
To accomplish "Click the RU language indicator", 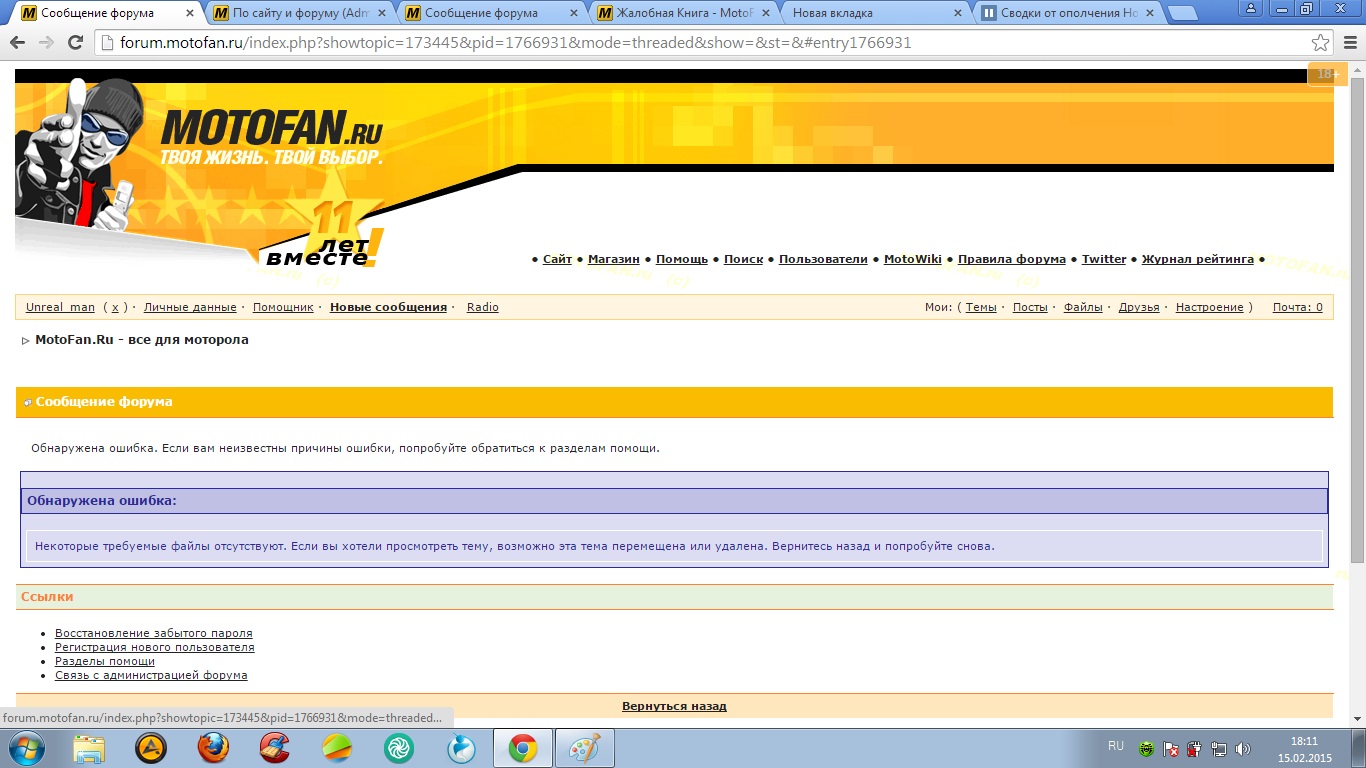I will tap(1116, 746).
